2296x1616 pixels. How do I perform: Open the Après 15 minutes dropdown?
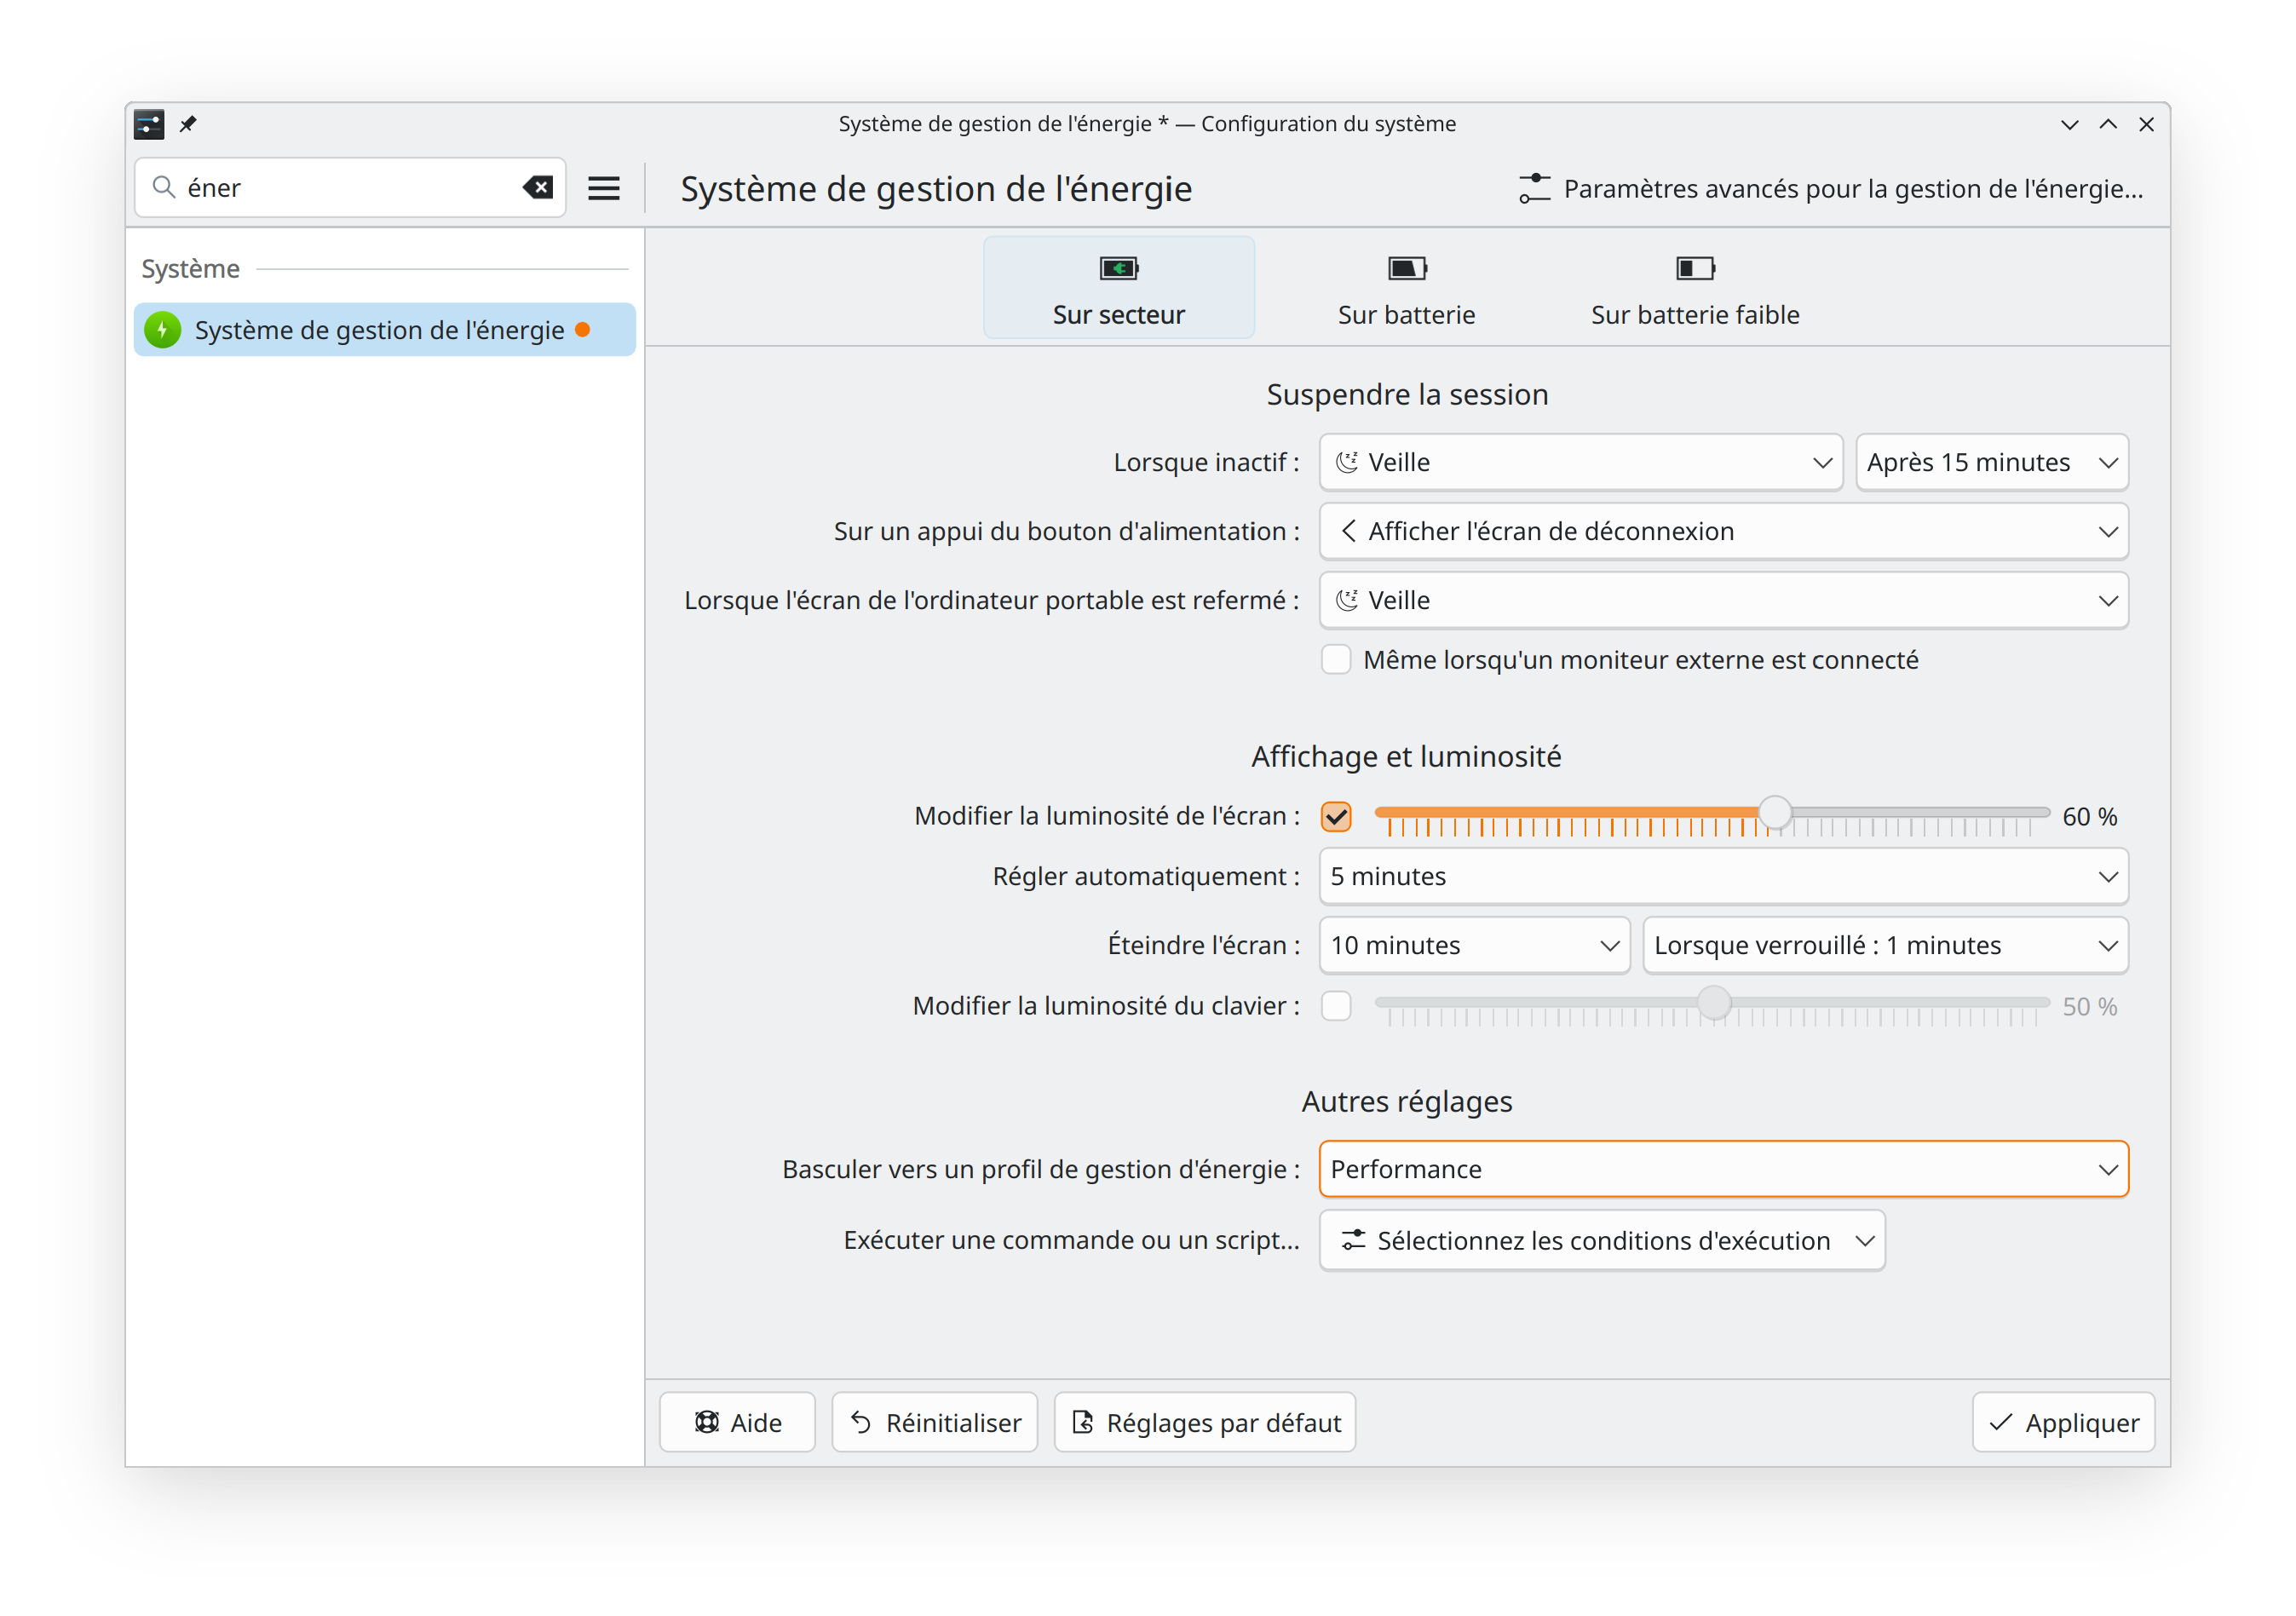(1992, 462)
